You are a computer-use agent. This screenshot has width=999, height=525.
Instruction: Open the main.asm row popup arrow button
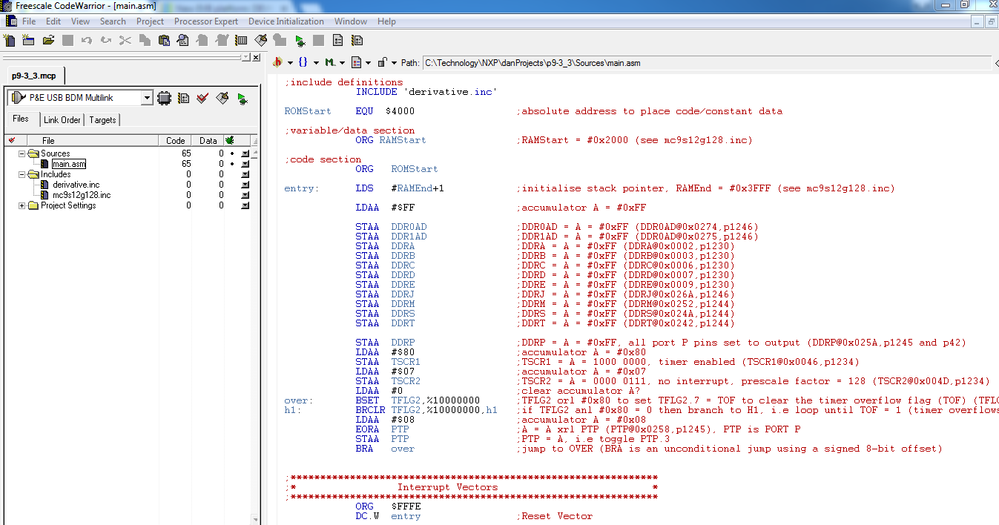point(245,164)
